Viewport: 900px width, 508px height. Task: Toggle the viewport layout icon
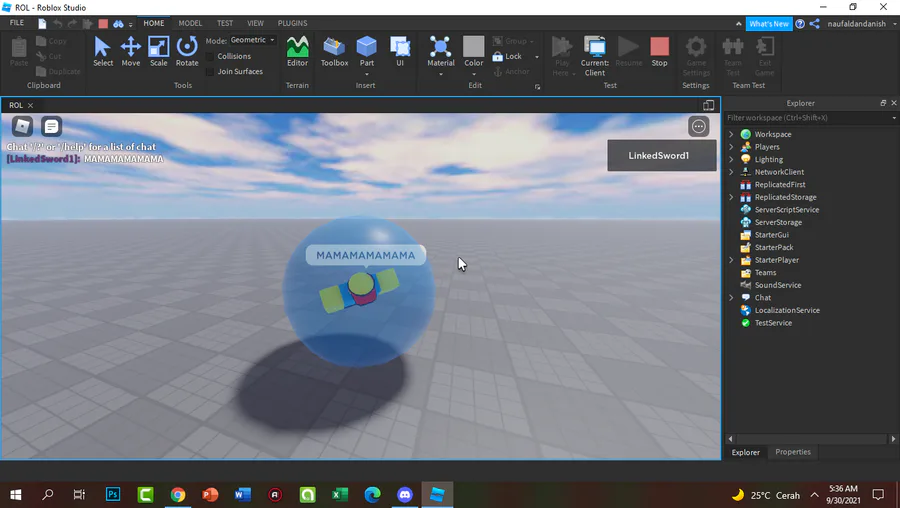(x=708, y=105)
